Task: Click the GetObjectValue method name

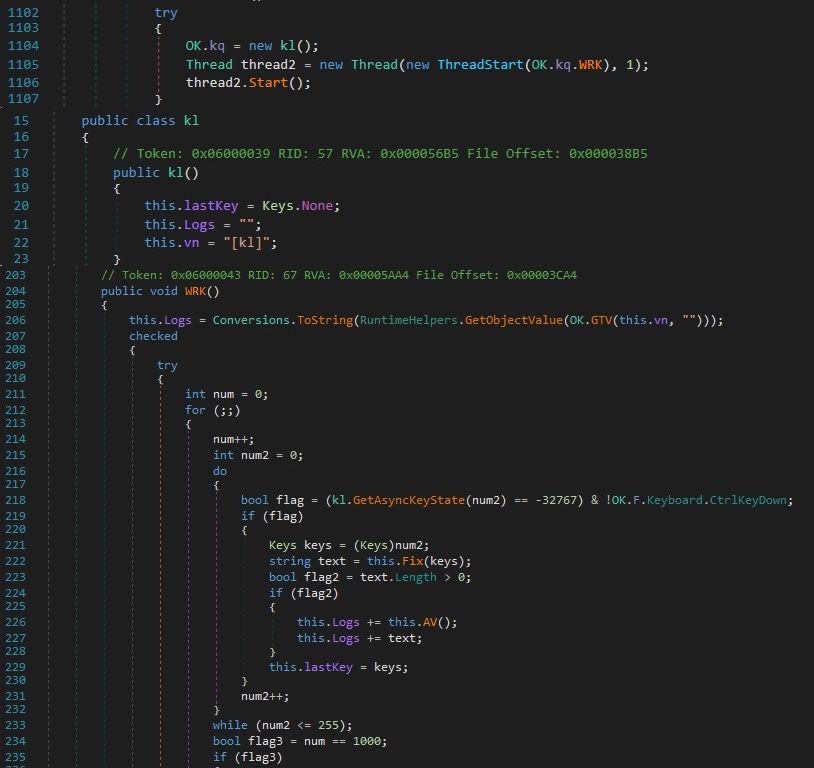Action: point(513,320)
